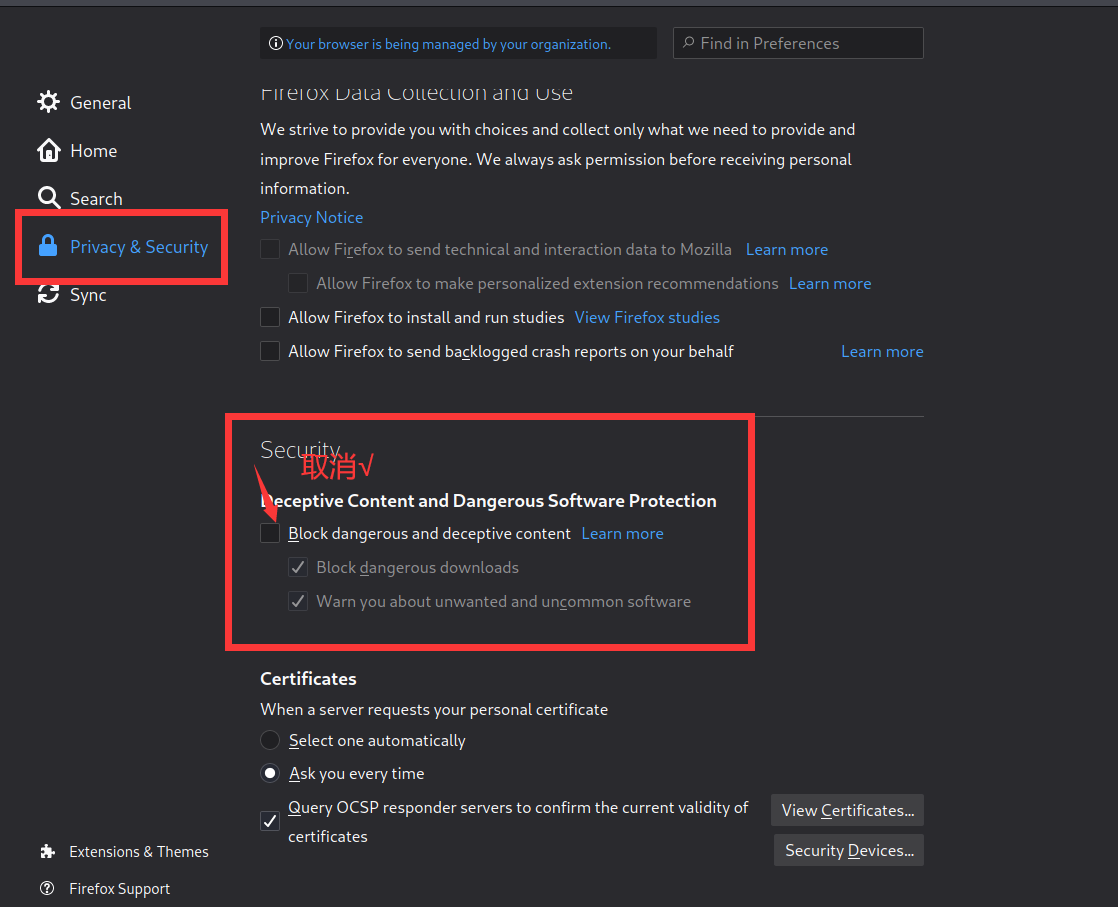Click the General gear icon
1118x907 pixels.
[x=48, y=102]
